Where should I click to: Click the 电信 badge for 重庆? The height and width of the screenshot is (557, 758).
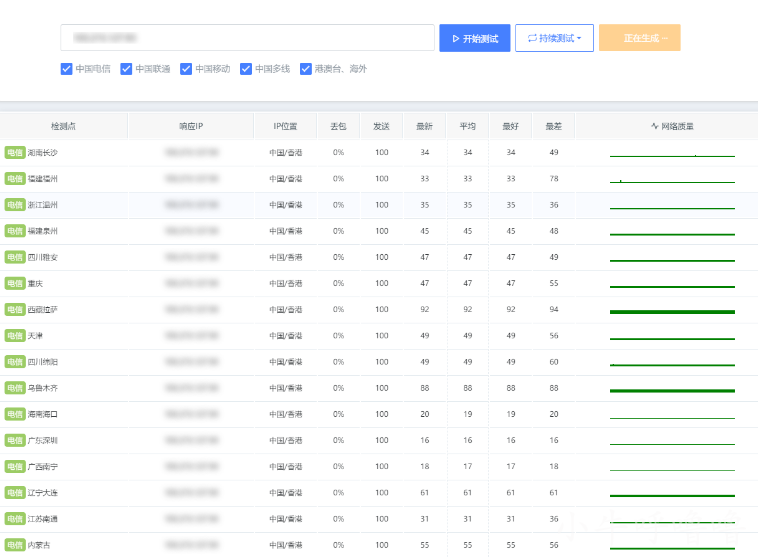15,283
